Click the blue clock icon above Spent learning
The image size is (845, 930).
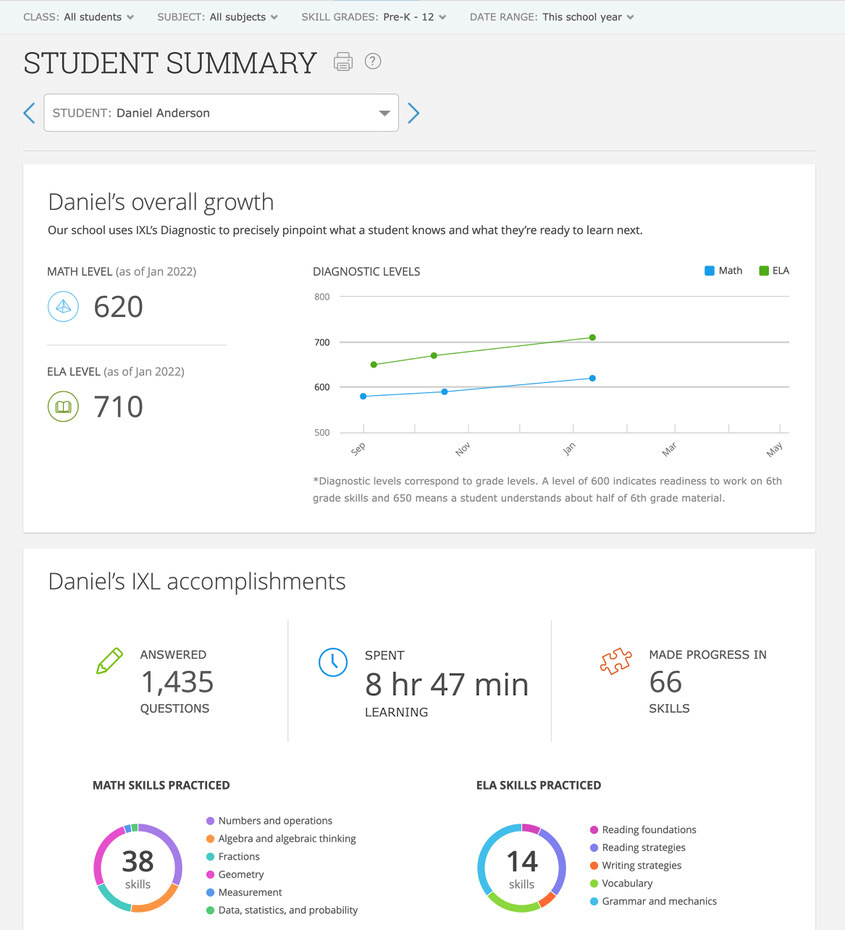click(333, 662)
